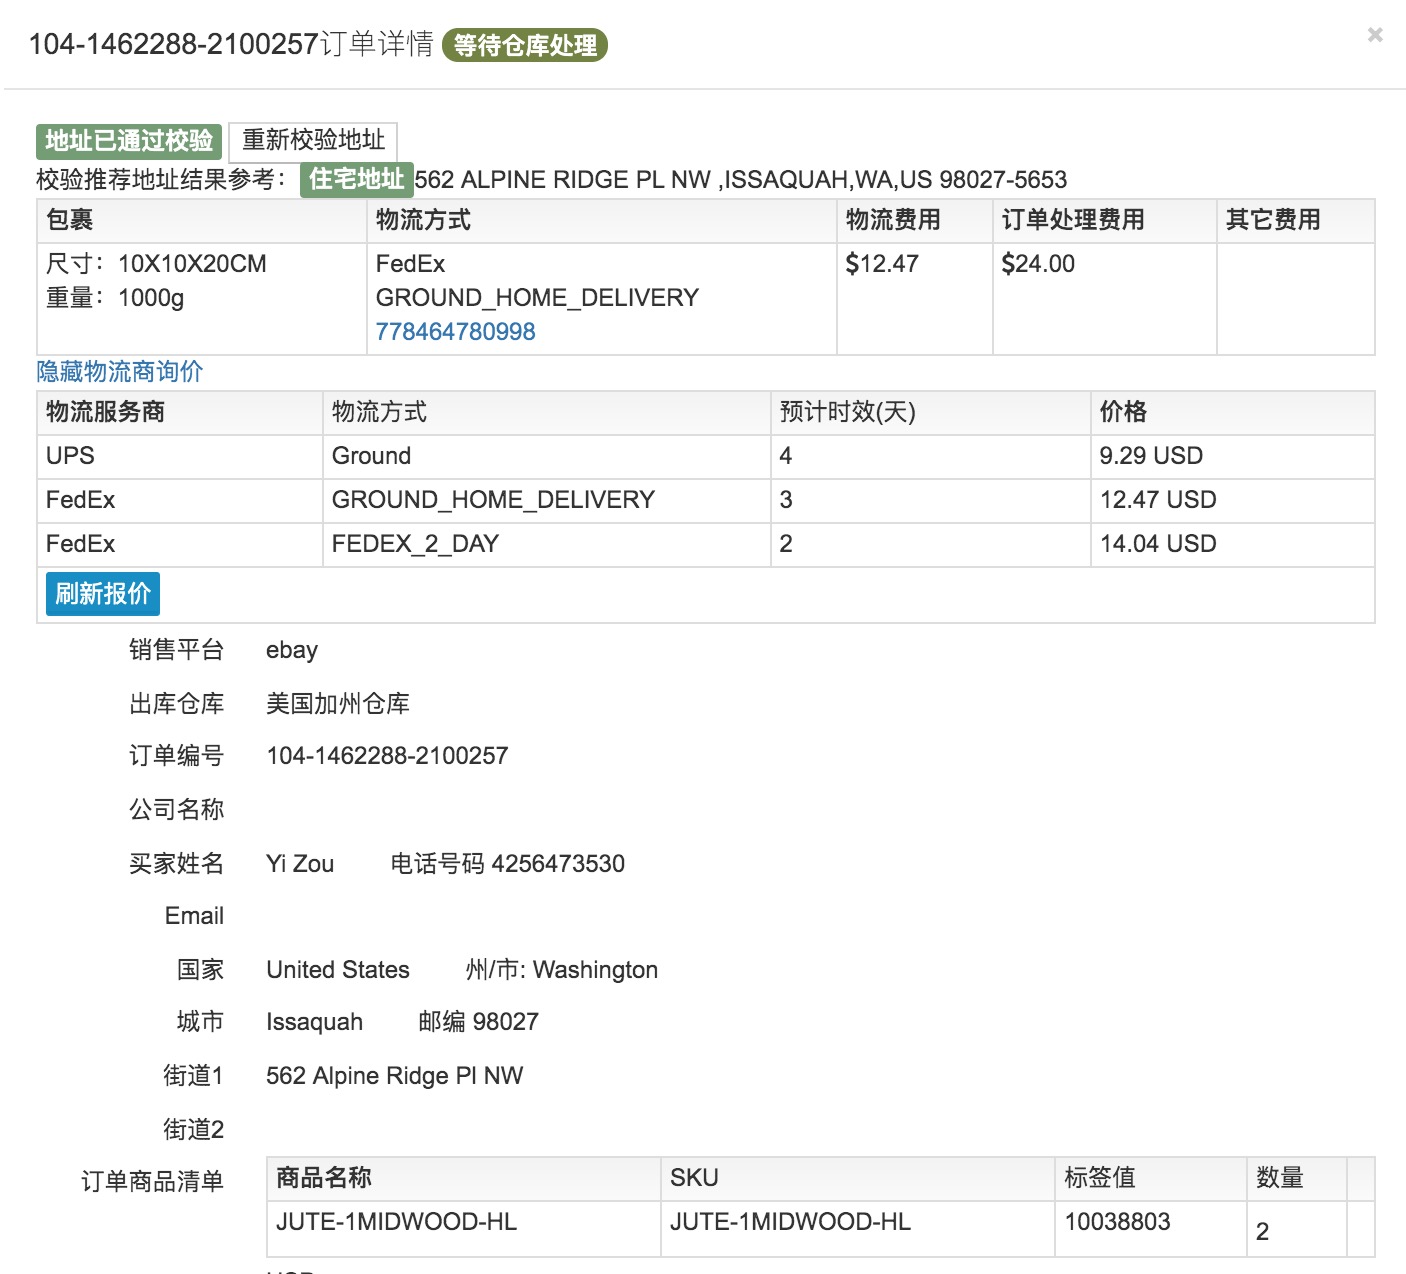The width and height of the screenshot is (1406, 1274).
Task: Click the SKU column cell JUTE-1MIDWOOD-HL
Action: (790, 1222)
